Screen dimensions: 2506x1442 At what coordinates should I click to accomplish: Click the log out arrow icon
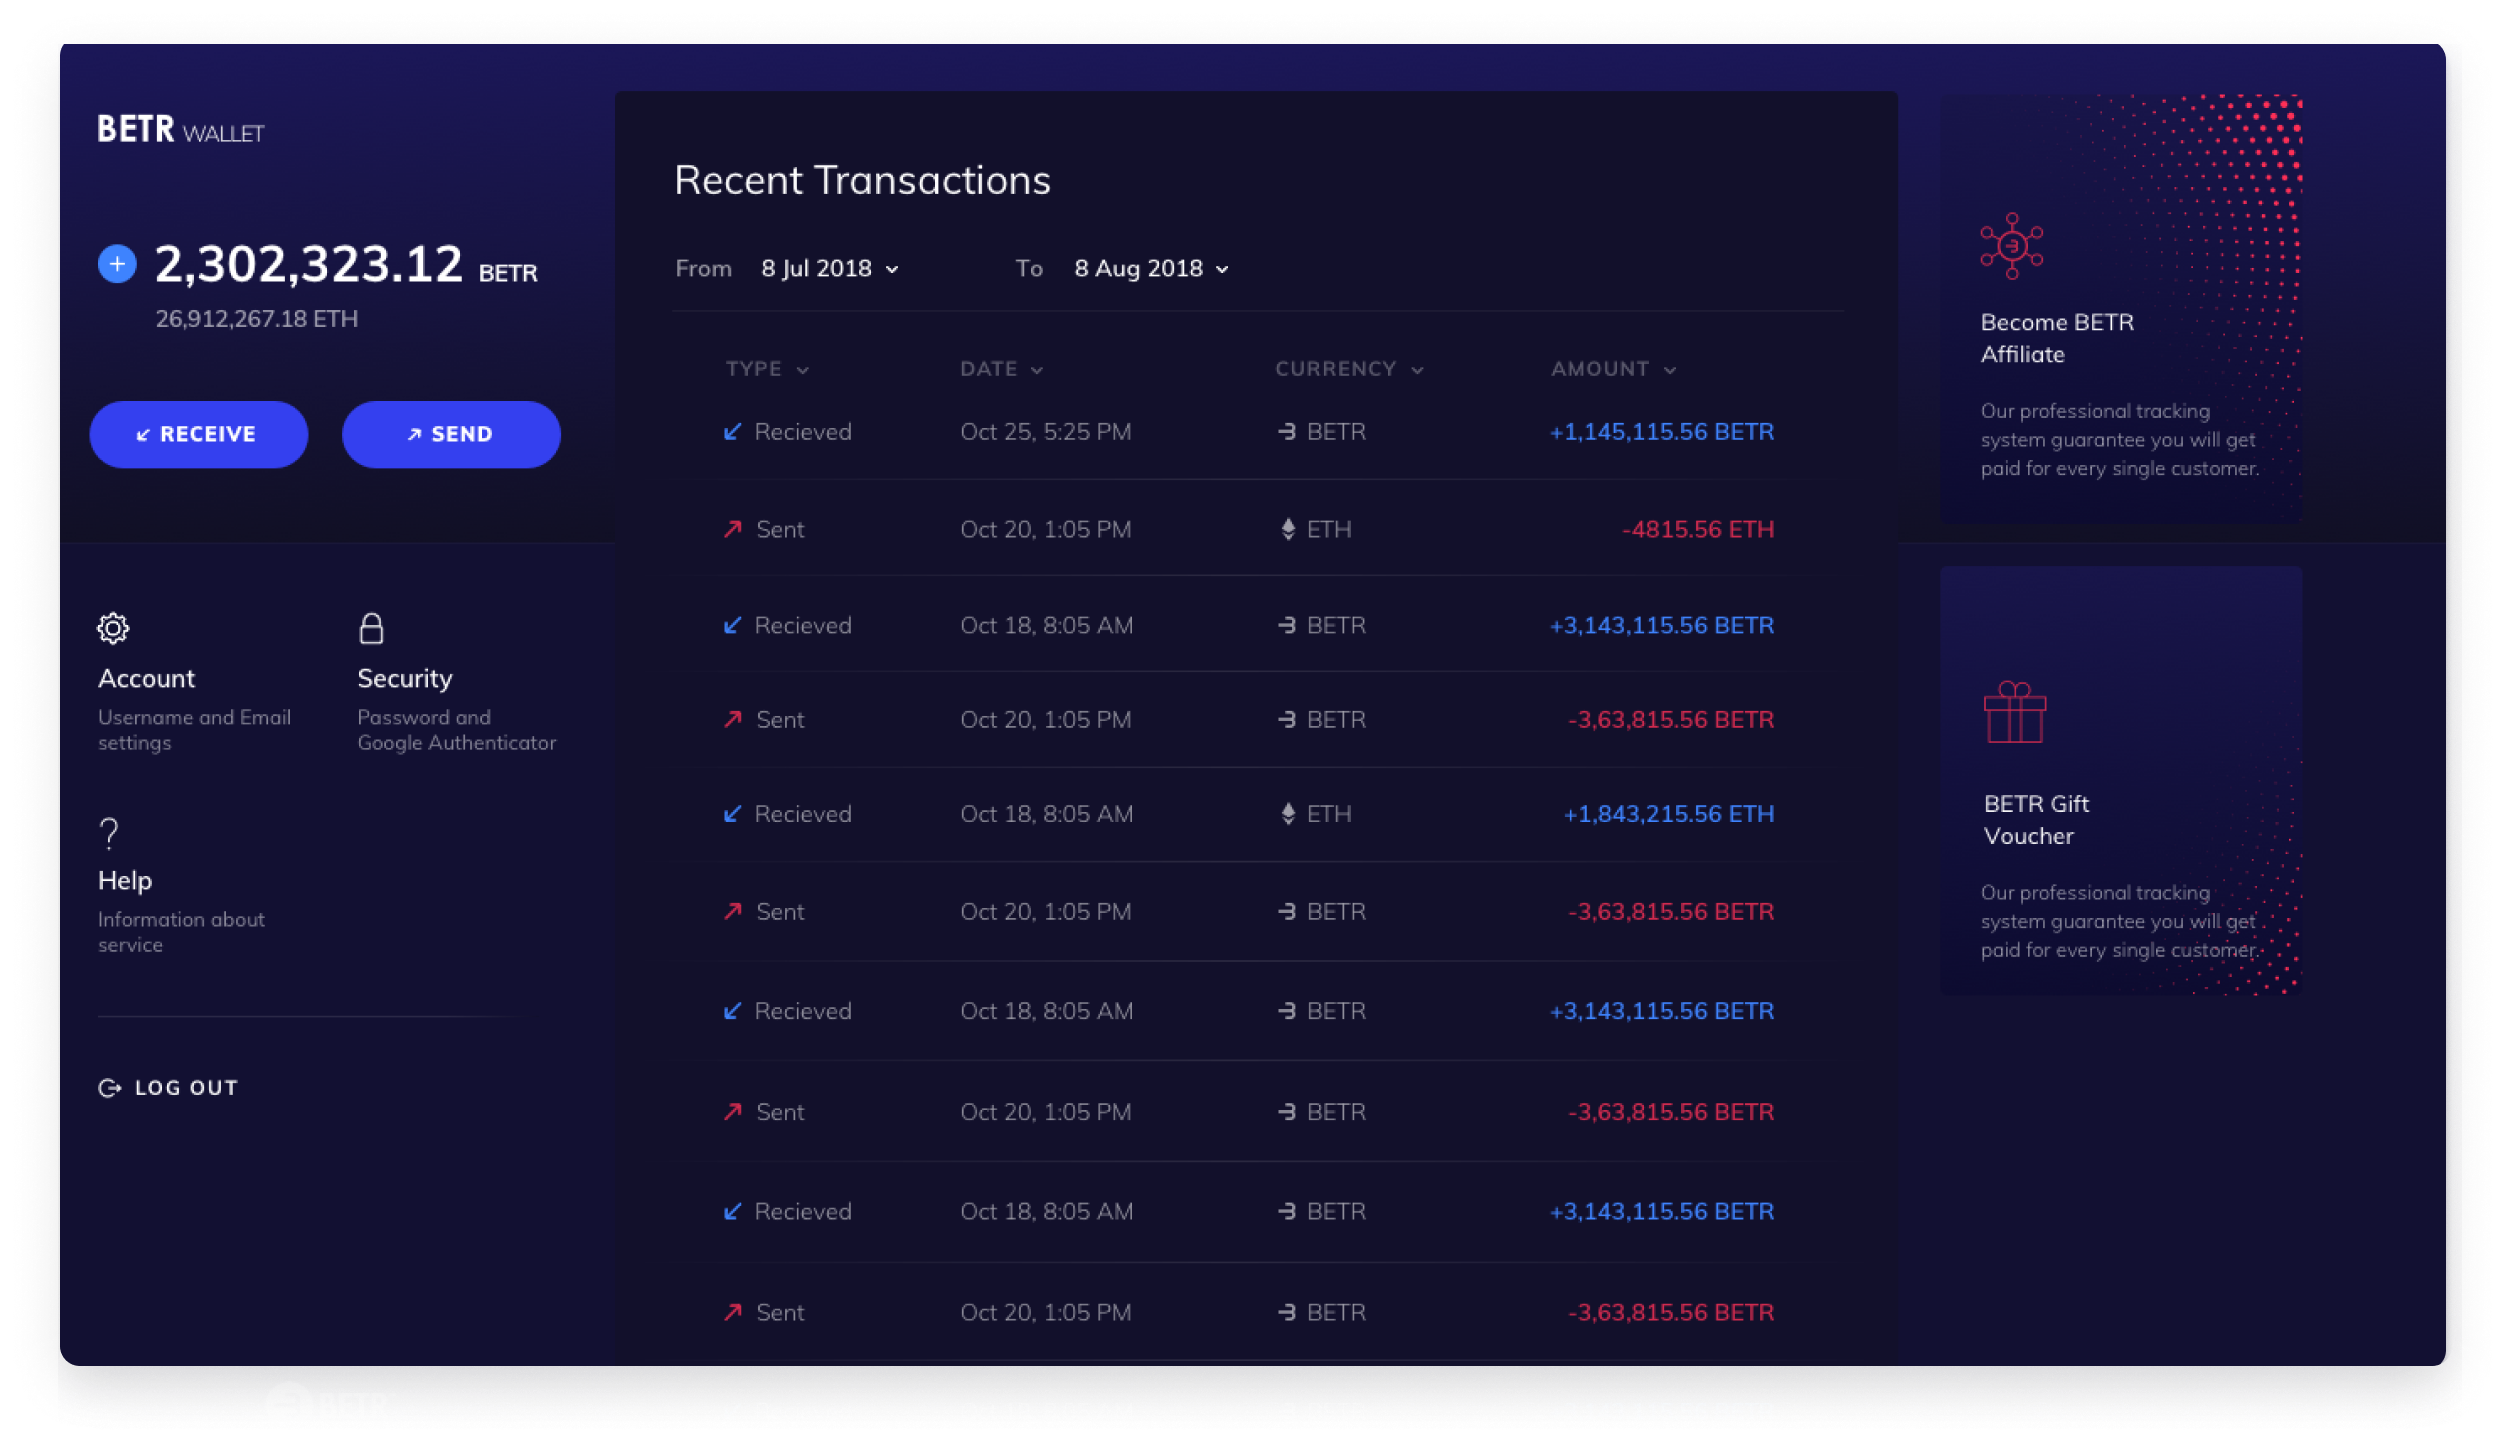coord(109,1088)
